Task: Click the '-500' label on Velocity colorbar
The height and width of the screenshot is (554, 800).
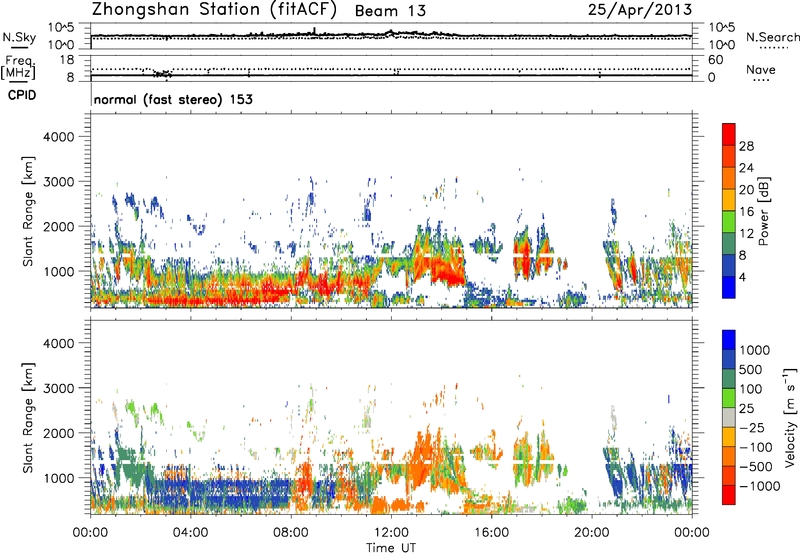Action: click(x=755, y=467)
